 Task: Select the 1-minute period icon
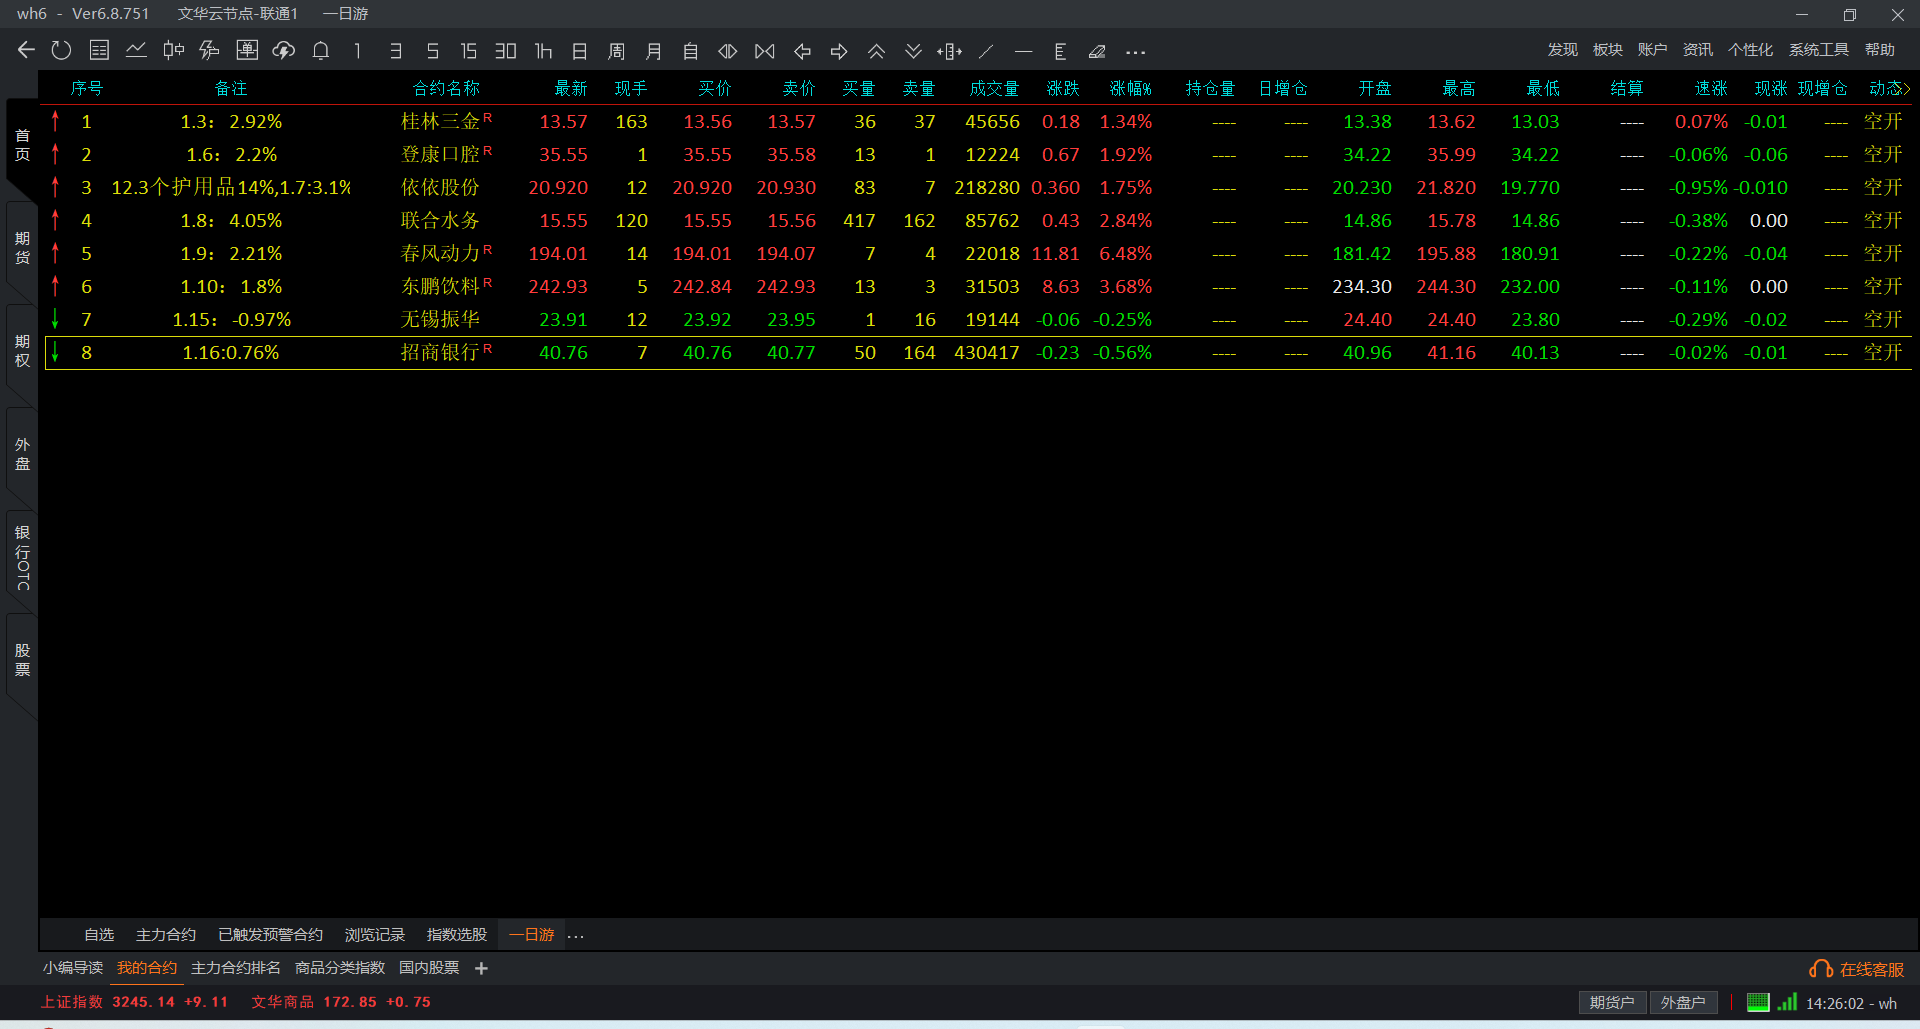coord(358,51)
